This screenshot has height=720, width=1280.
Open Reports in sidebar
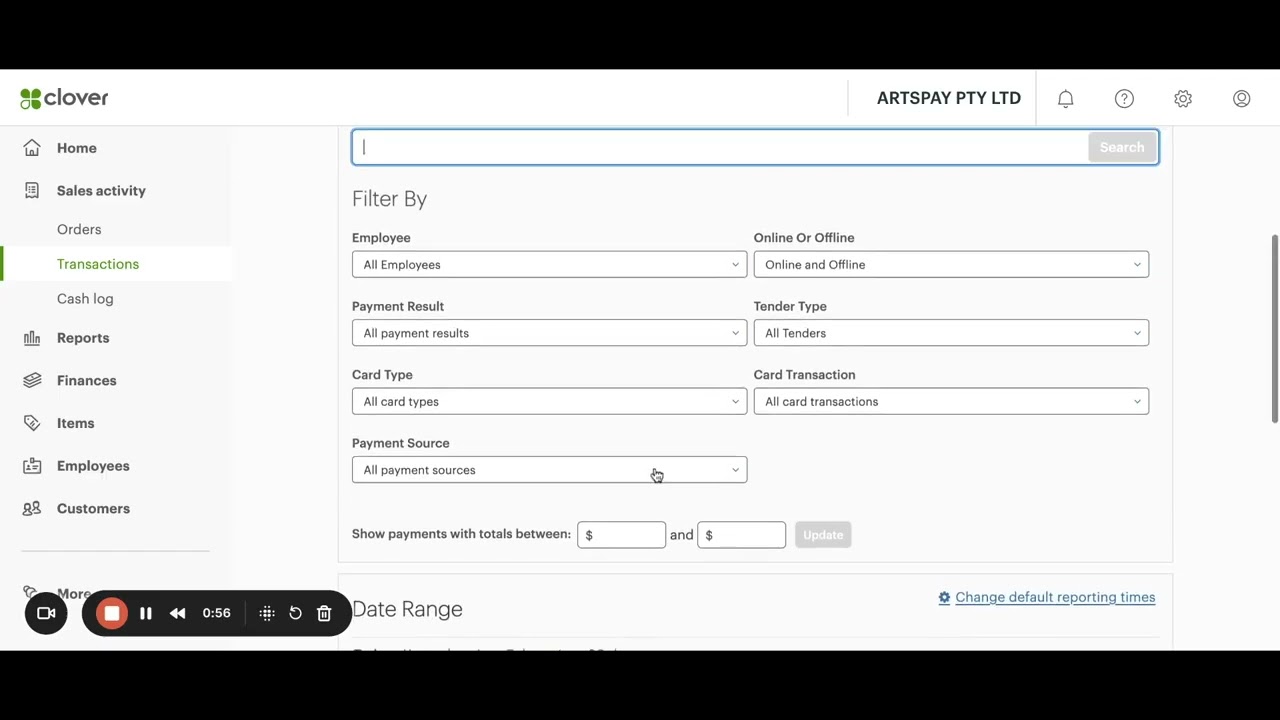pos(83,338)
